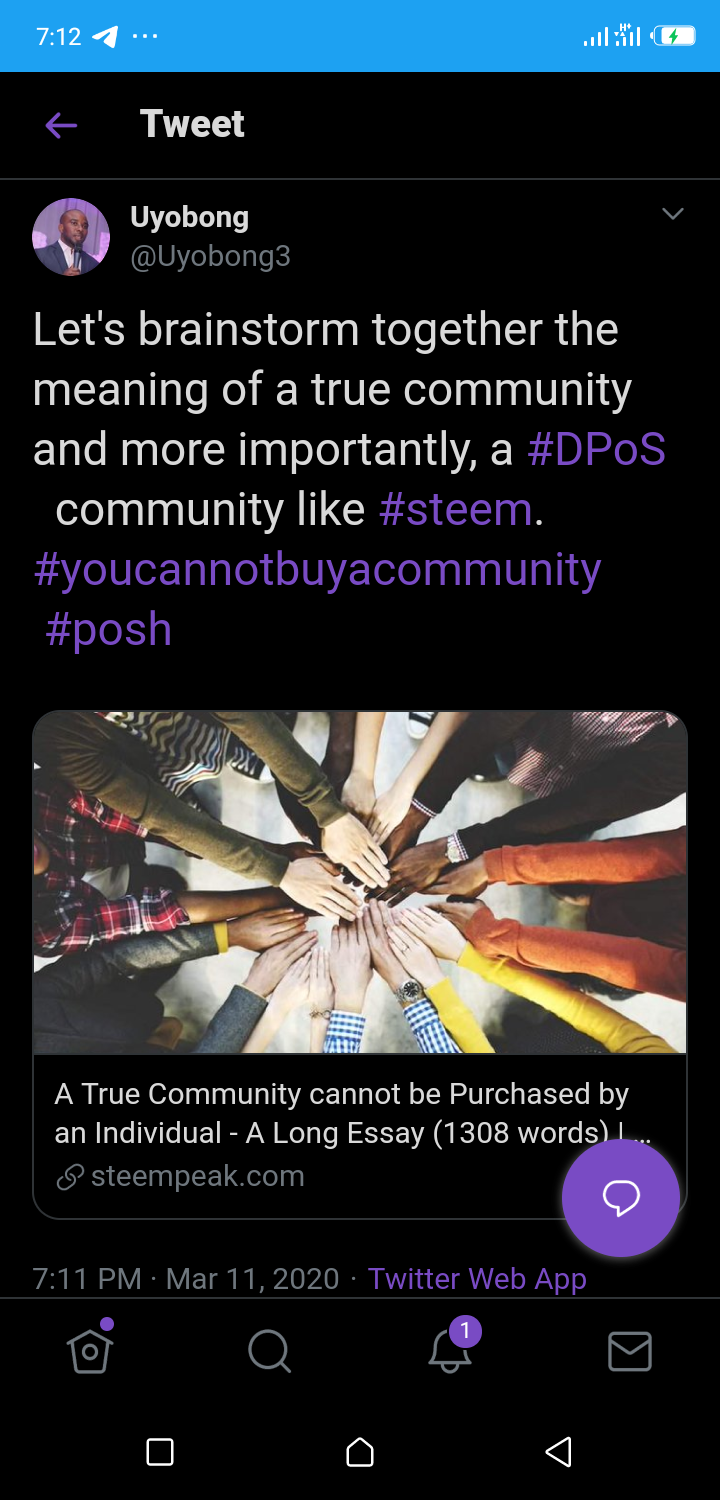Open Uyobong's profile picture
Image resolution: width=720 pixels, height=1500 pixels.
(71, 237)
